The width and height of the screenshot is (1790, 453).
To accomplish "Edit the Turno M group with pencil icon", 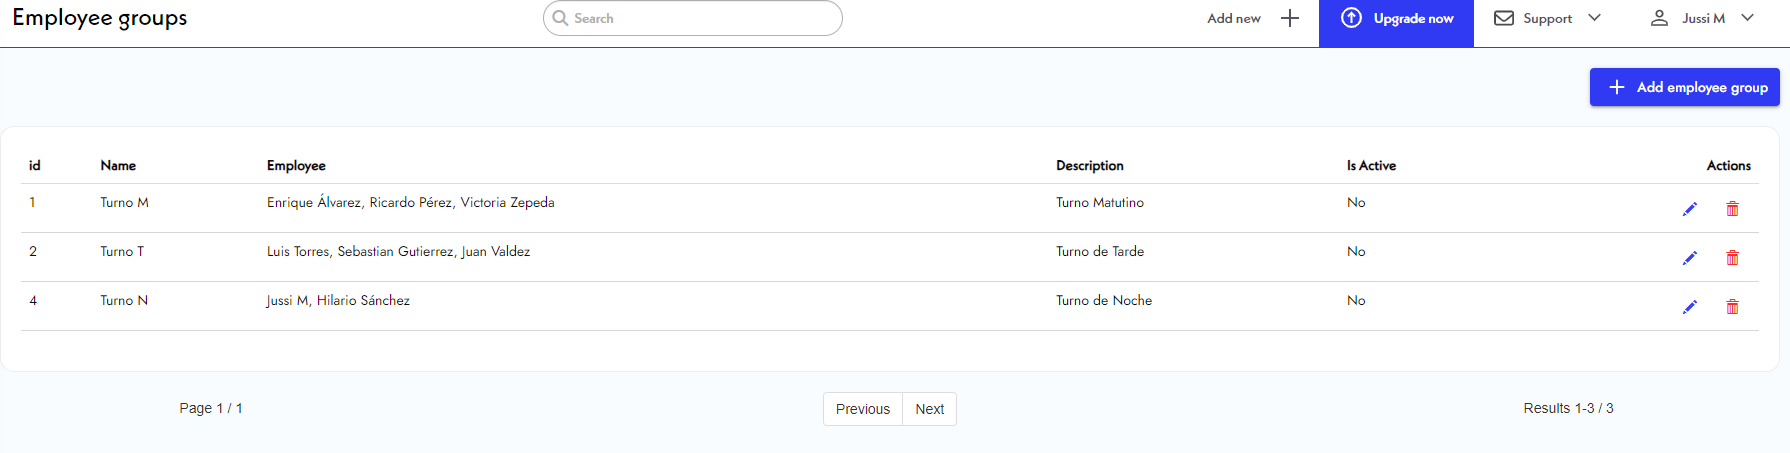I will click(1690, 209).
